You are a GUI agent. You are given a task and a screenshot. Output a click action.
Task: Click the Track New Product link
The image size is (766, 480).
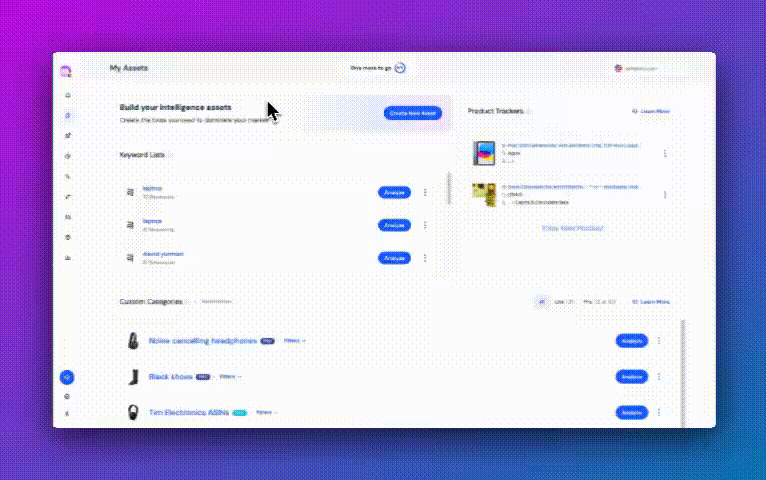coord(573,228)
